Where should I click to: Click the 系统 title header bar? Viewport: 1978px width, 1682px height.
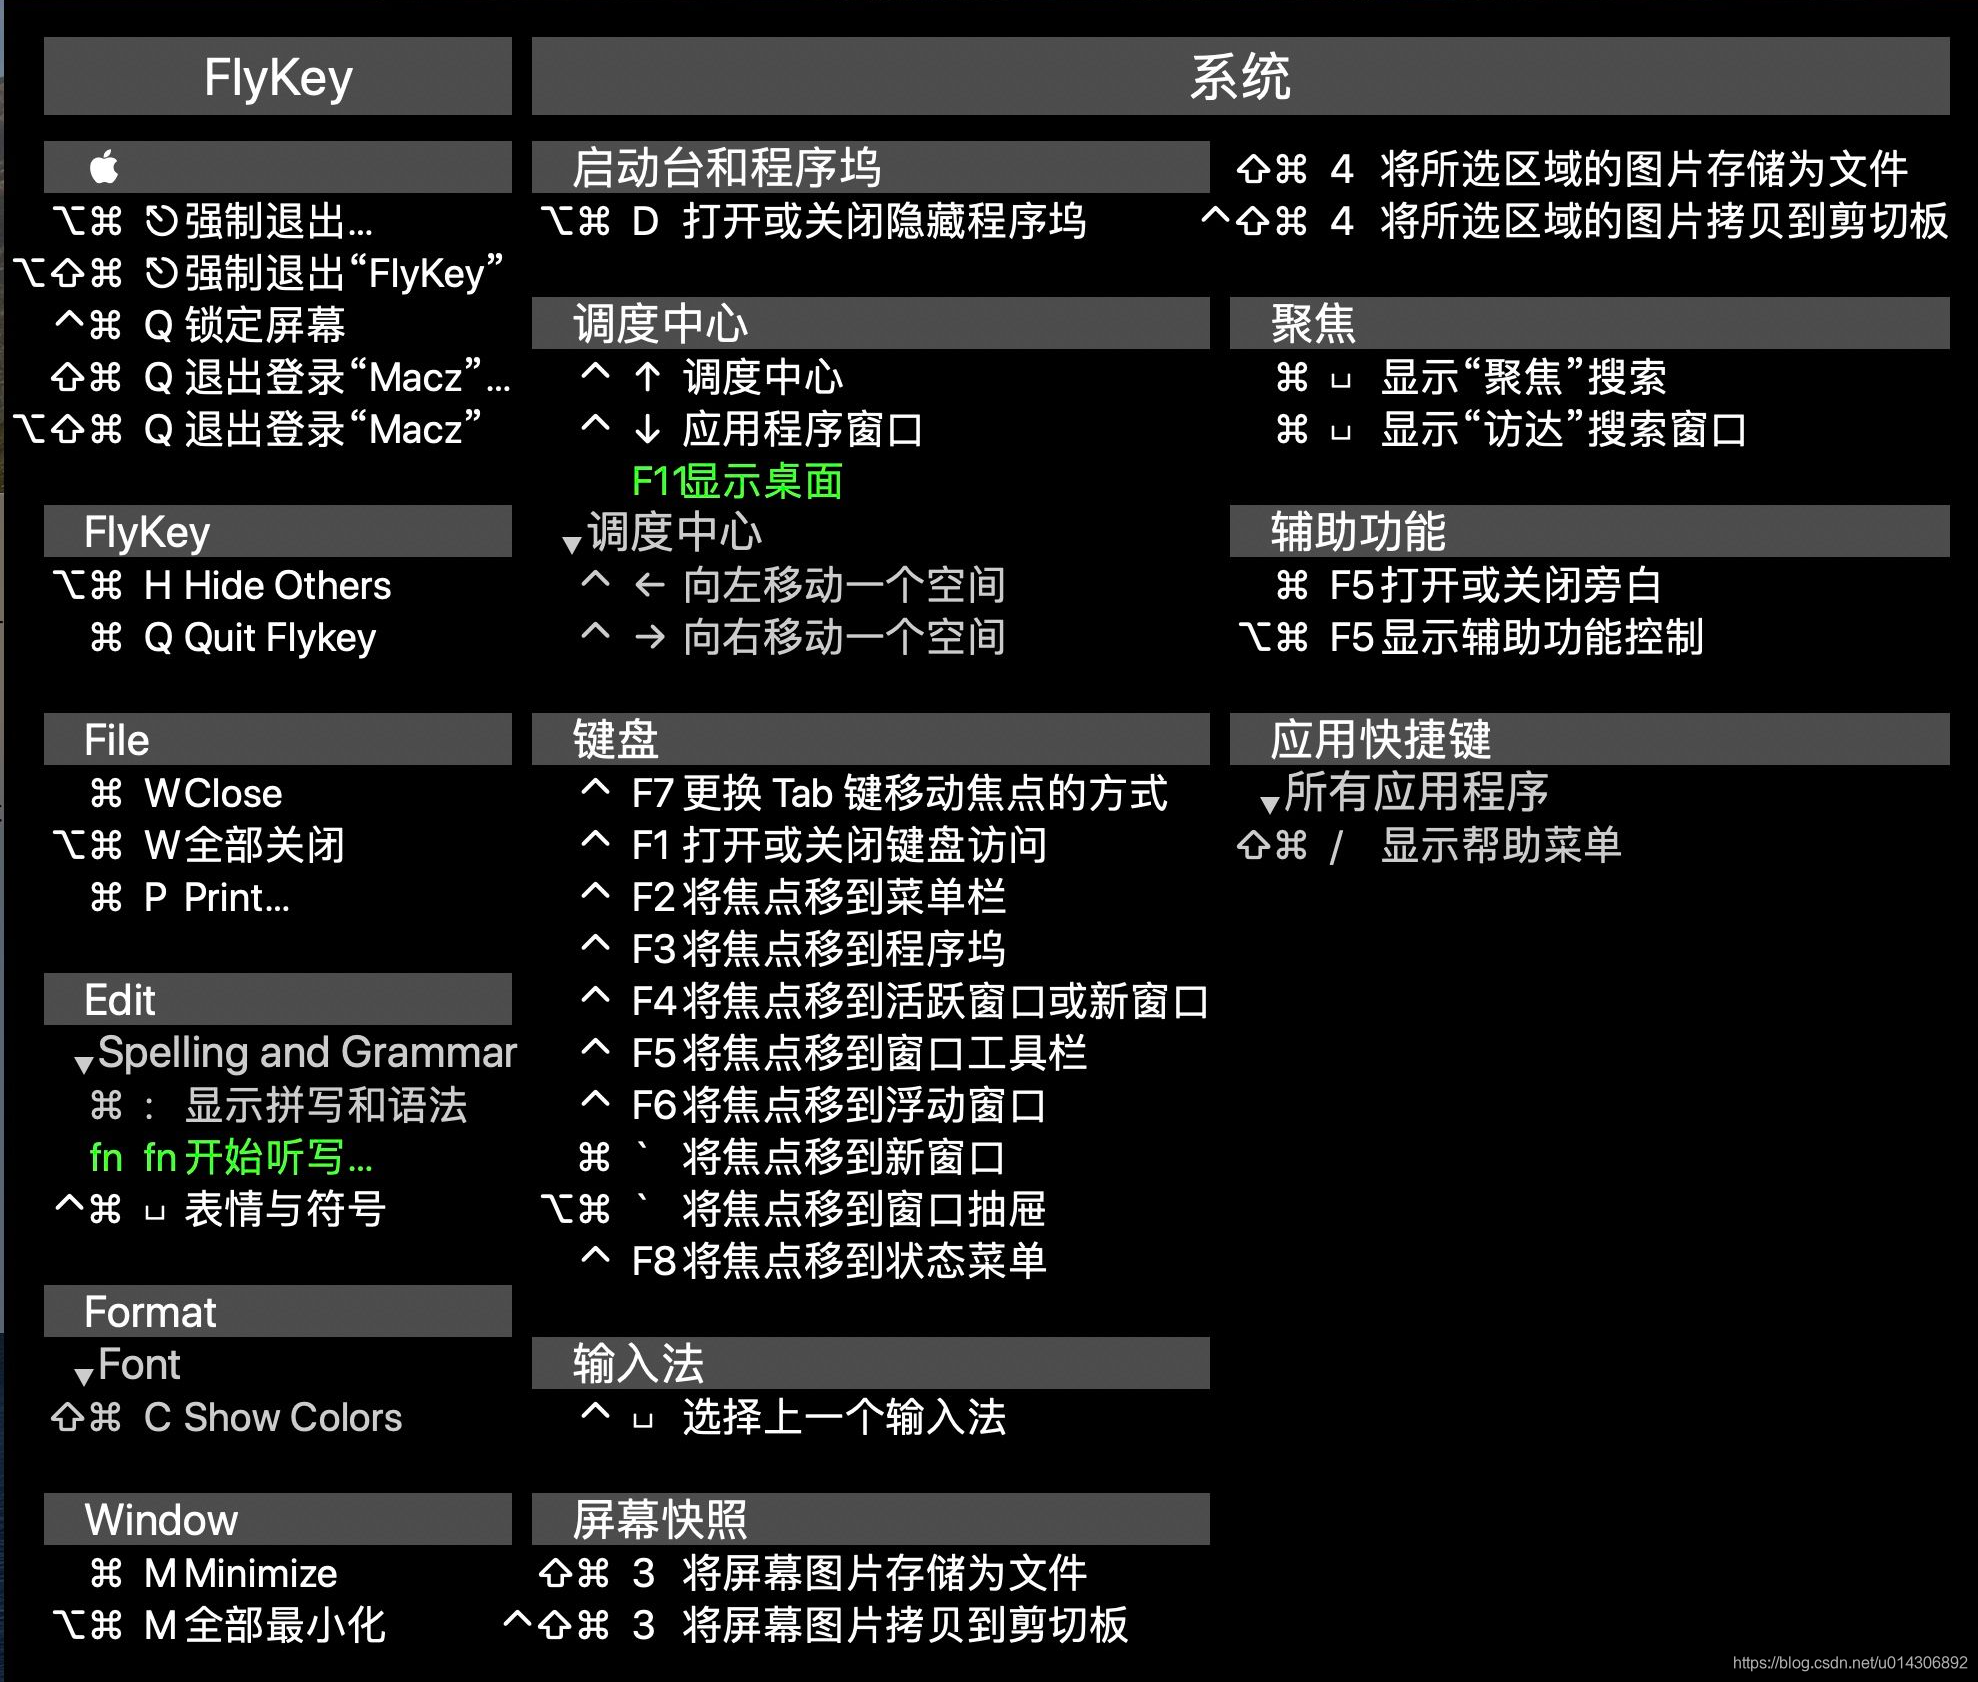tap(1240, 77)
